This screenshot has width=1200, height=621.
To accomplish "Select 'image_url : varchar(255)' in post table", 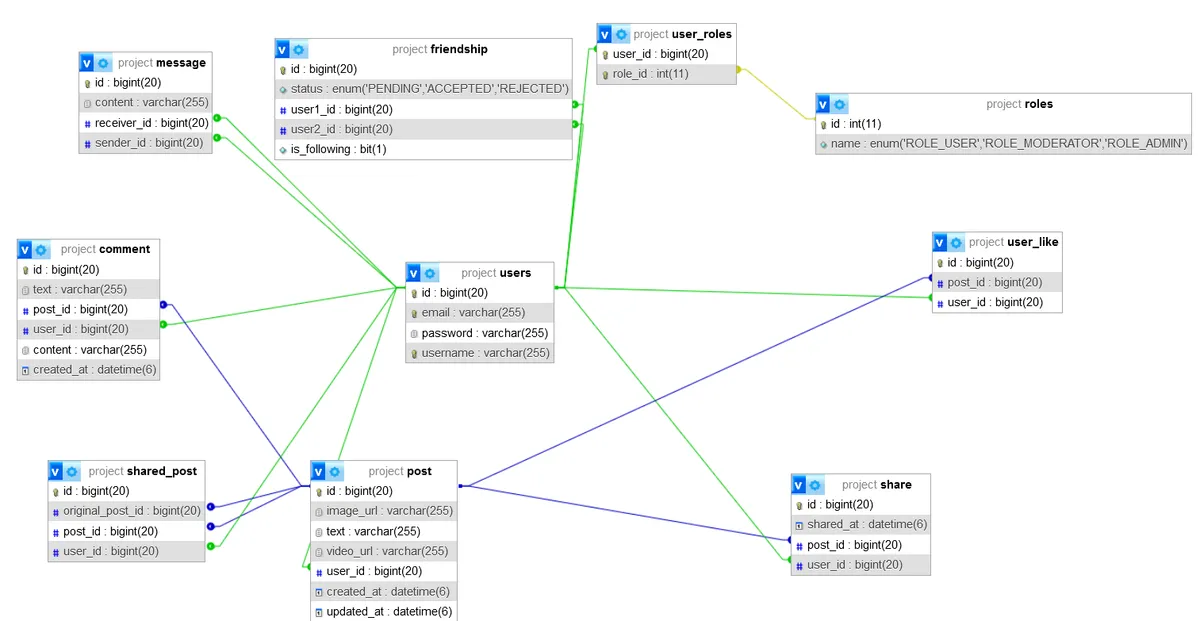I will [385, 511].
